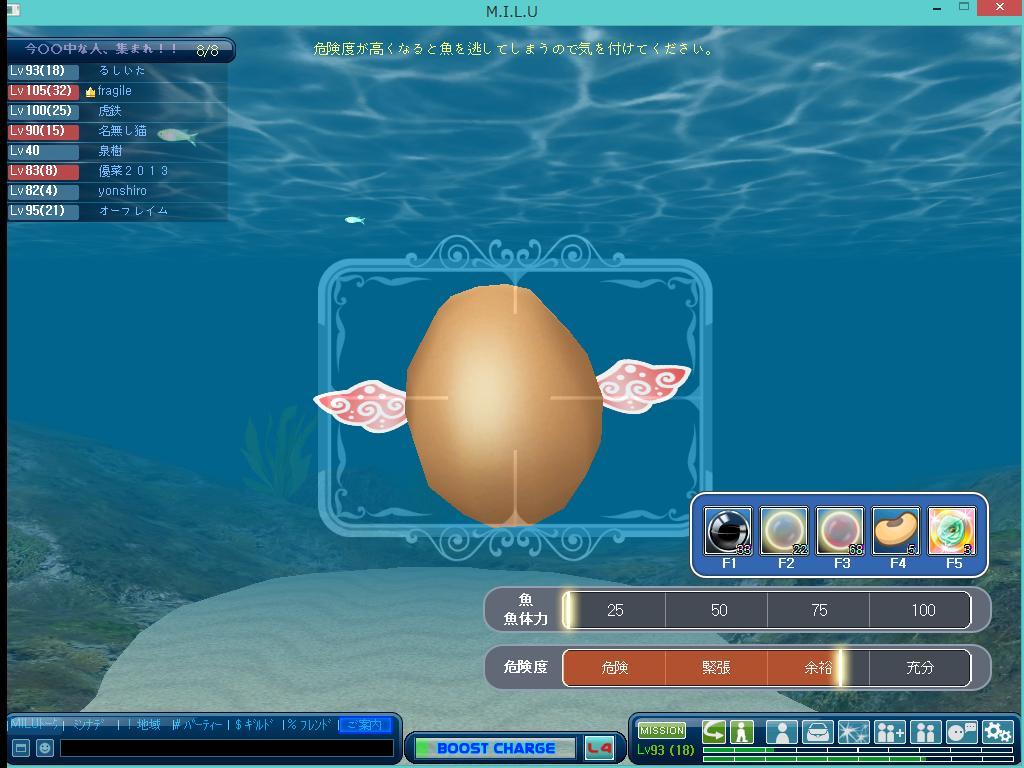
Task: Use the F2 blue bubble item
Action: click(784, 531)
